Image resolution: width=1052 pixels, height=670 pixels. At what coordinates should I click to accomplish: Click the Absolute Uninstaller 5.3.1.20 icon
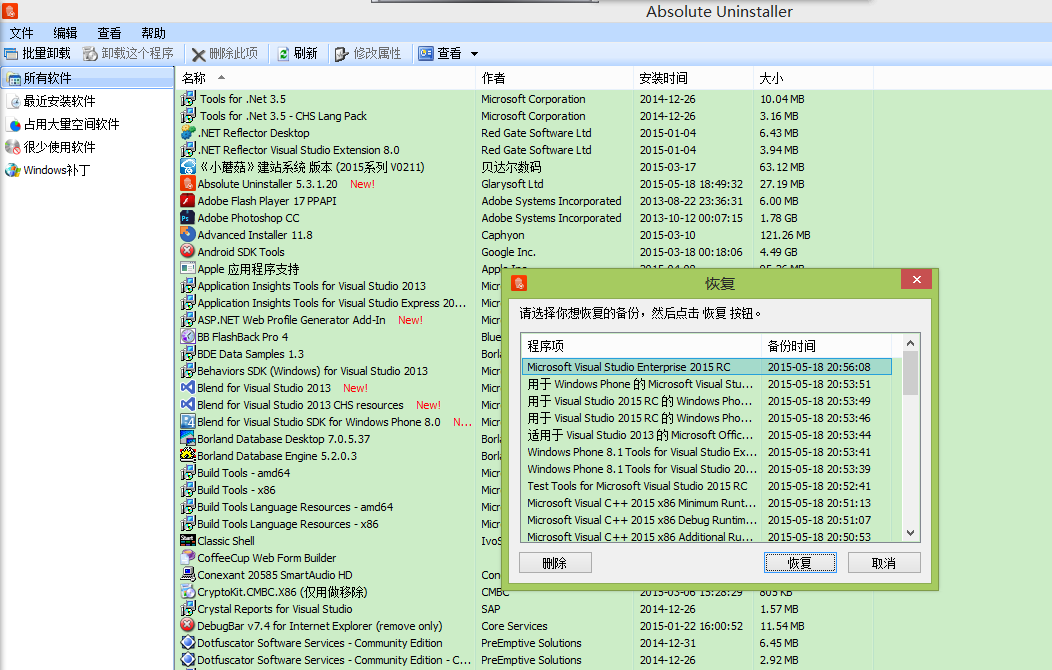(188, 184)
